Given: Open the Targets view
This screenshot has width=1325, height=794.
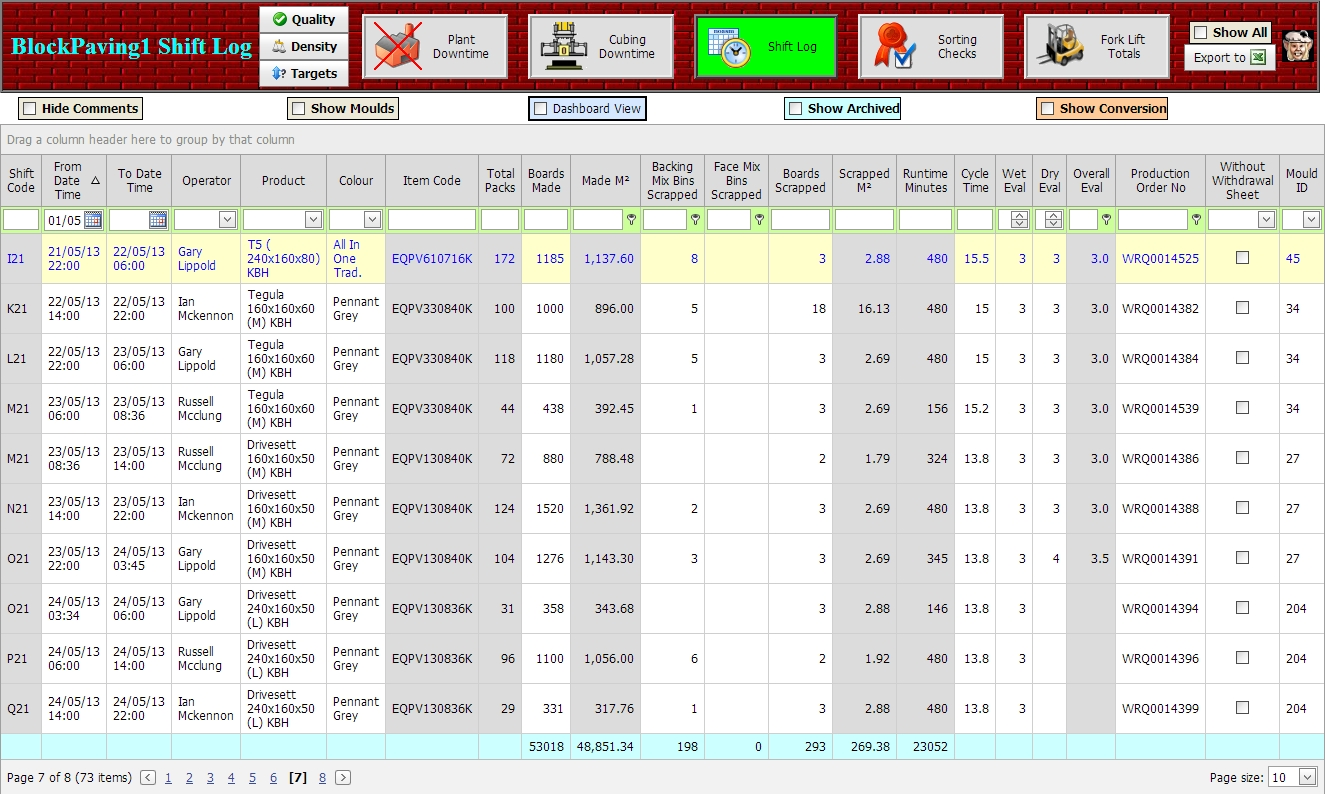Looking at the screenshot, I should [x=304, y=73].
